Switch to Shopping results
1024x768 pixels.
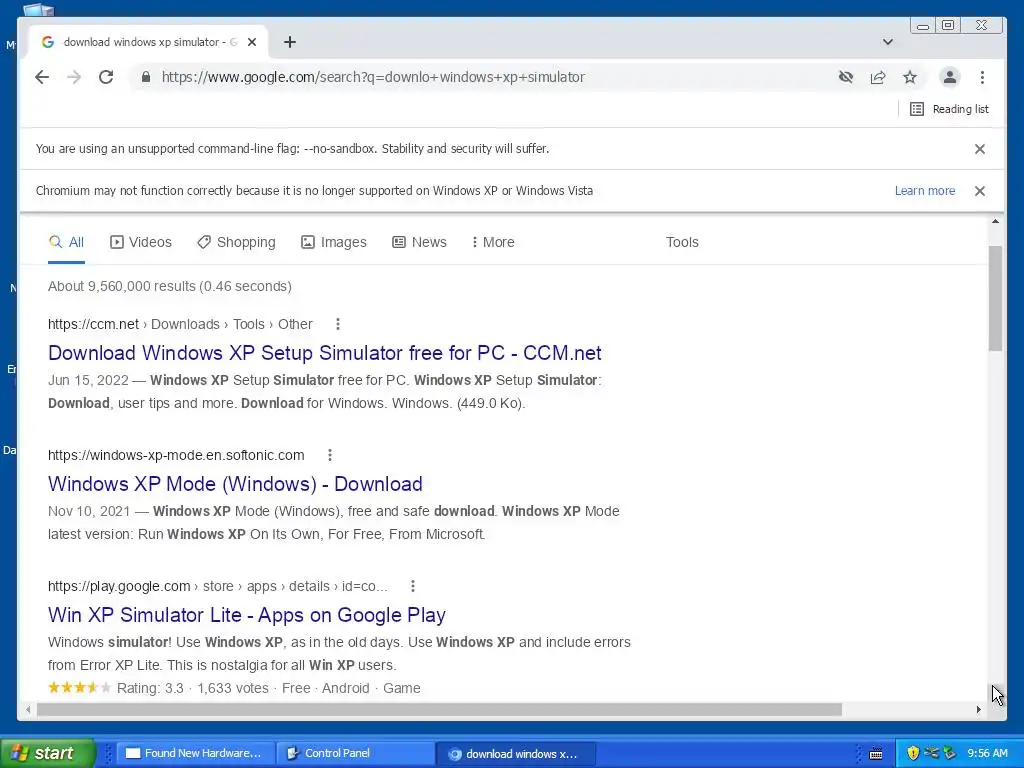click(x=236, y=242)
